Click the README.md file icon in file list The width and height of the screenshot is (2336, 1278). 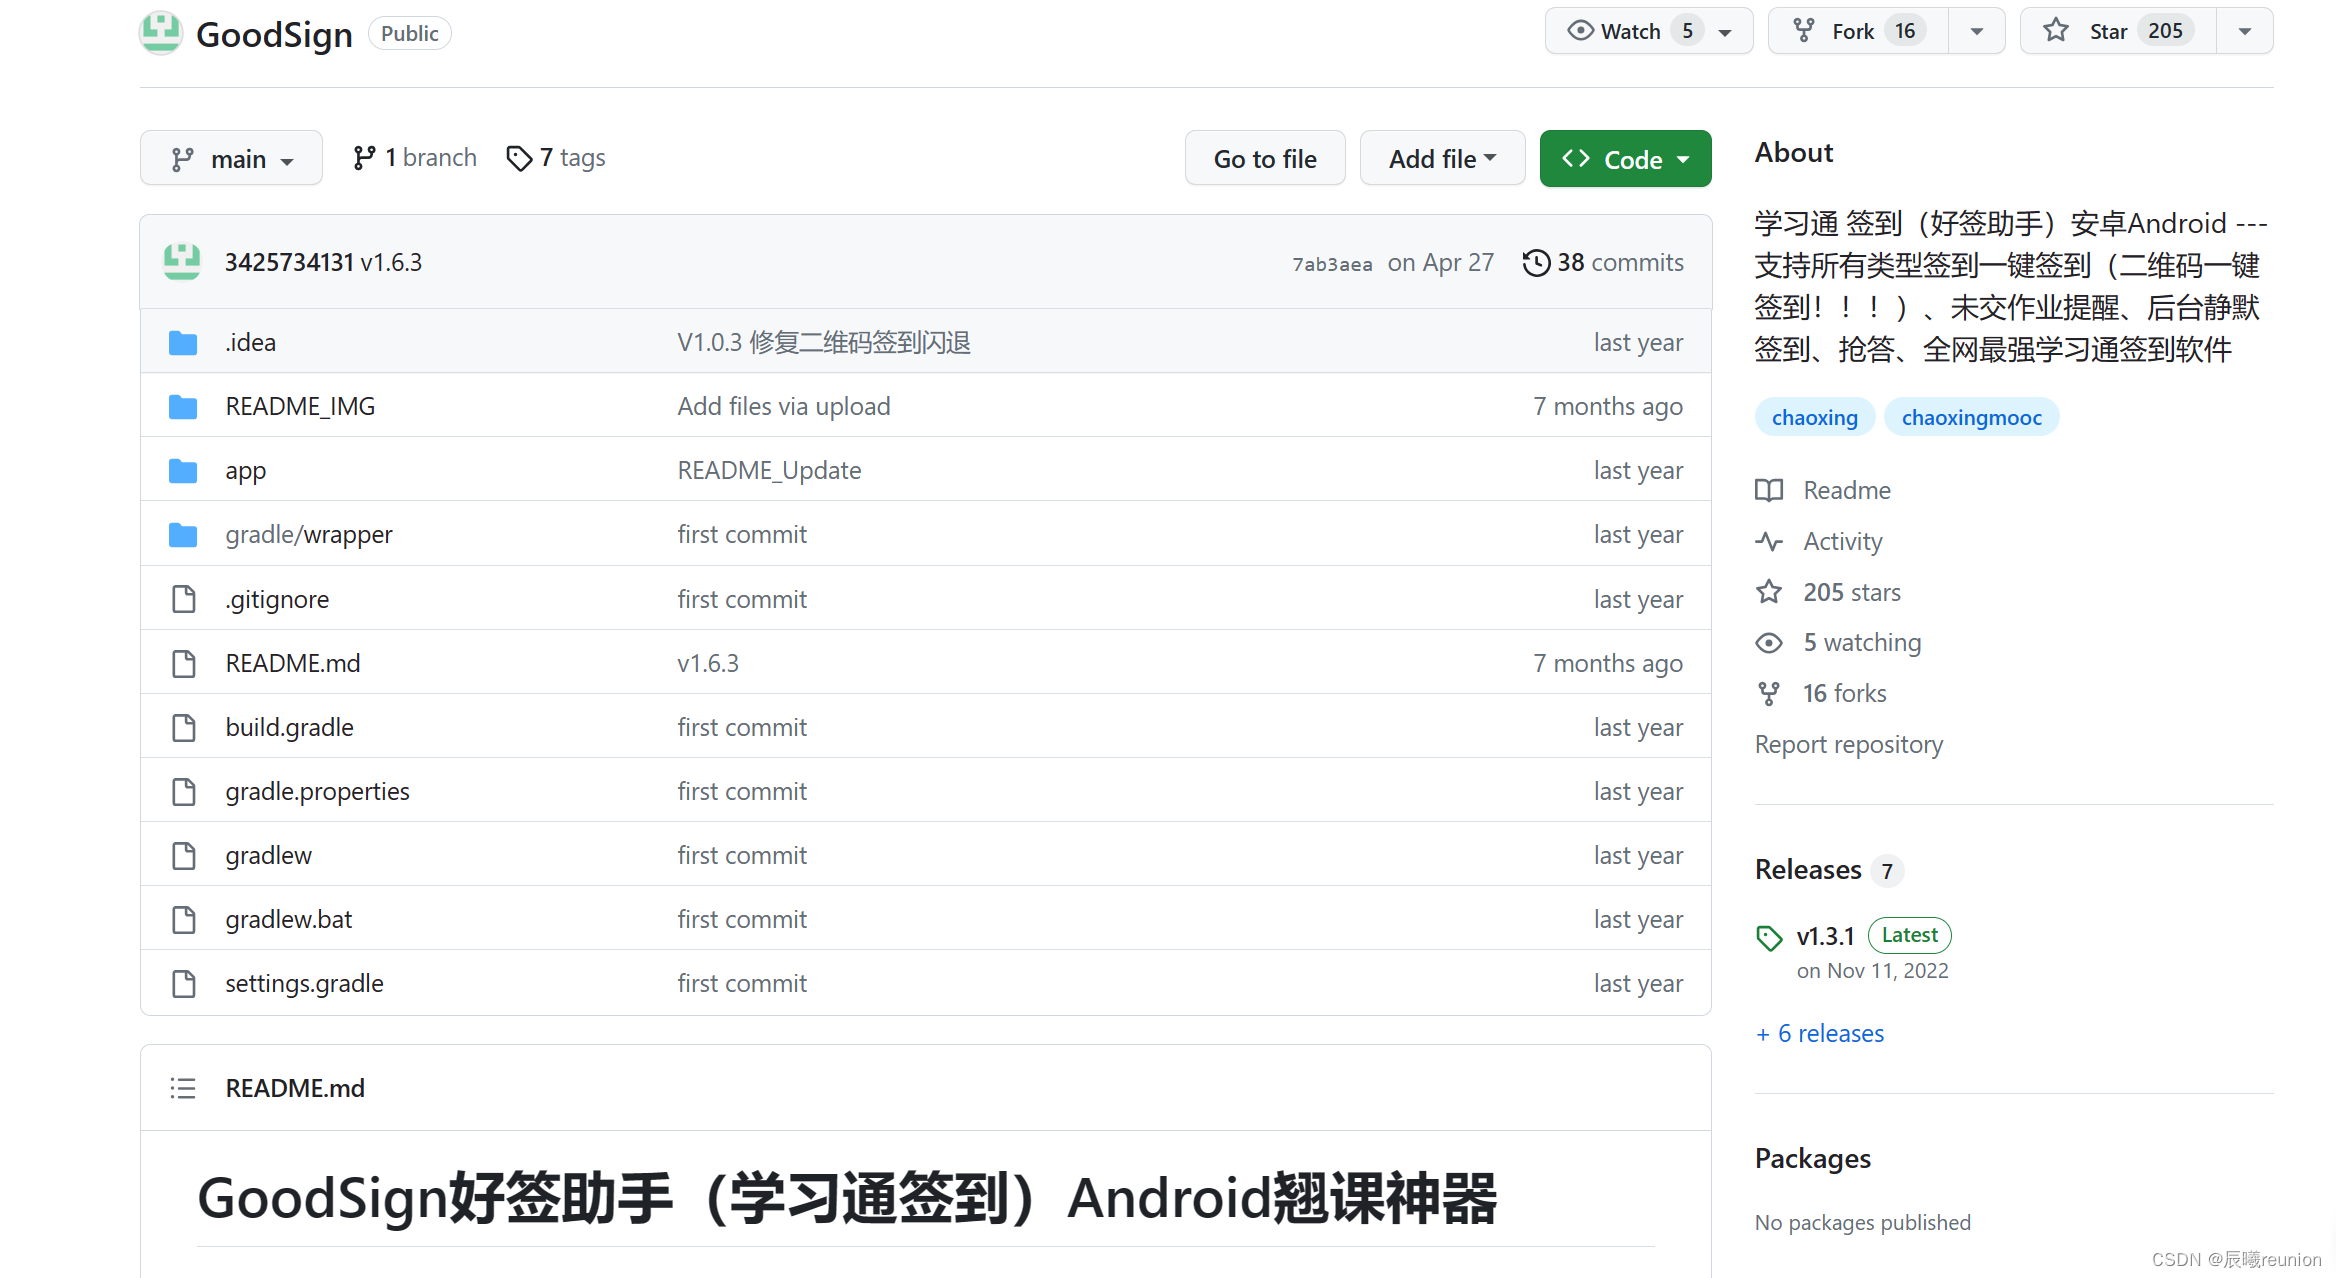(184, 663)
